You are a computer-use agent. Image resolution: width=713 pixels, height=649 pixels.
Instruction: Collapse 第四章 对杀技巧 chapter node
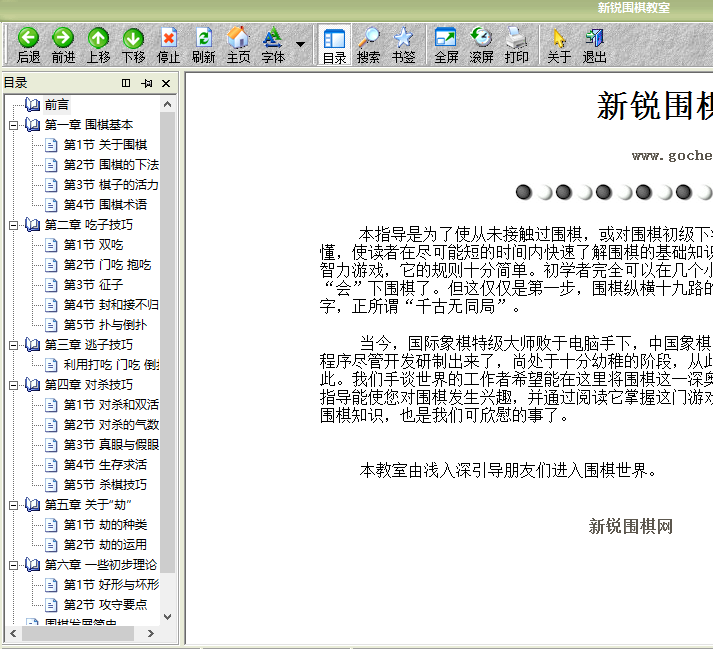point(14,385)
